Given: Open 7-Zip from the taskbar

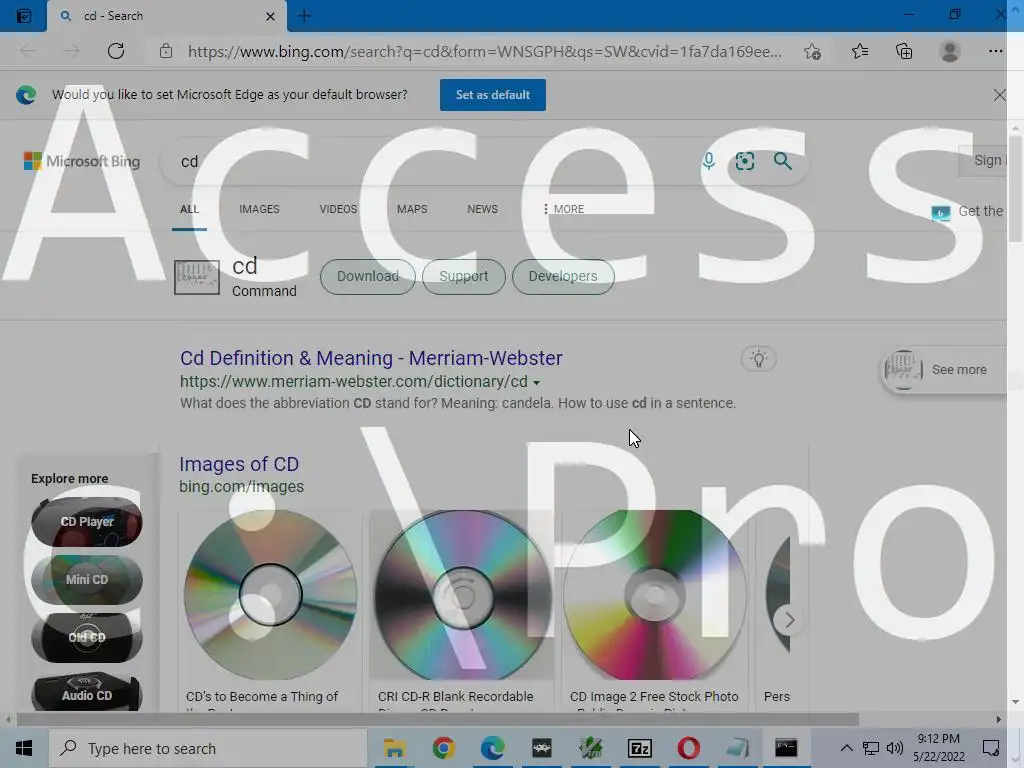Looking at the screenshot, I should [x=639, y=748].
